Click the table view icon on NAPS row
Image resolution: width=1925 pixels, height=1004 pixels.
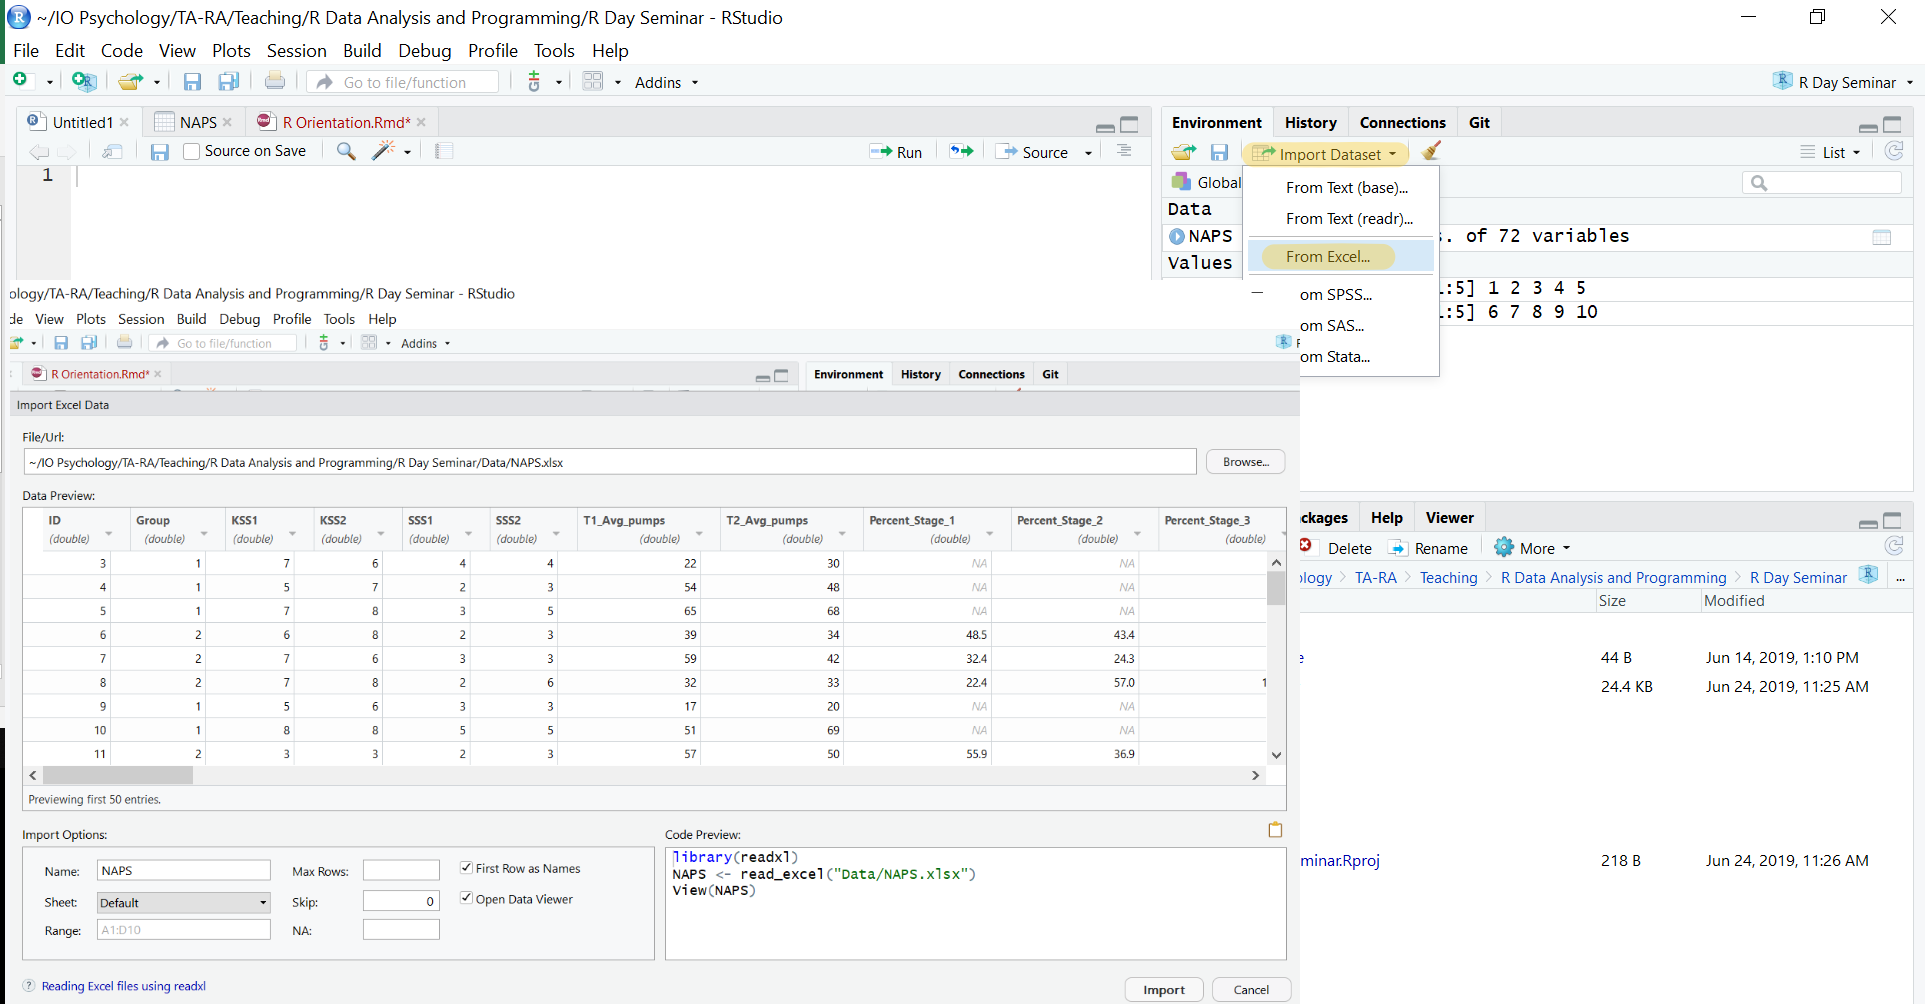(1881, 237)
